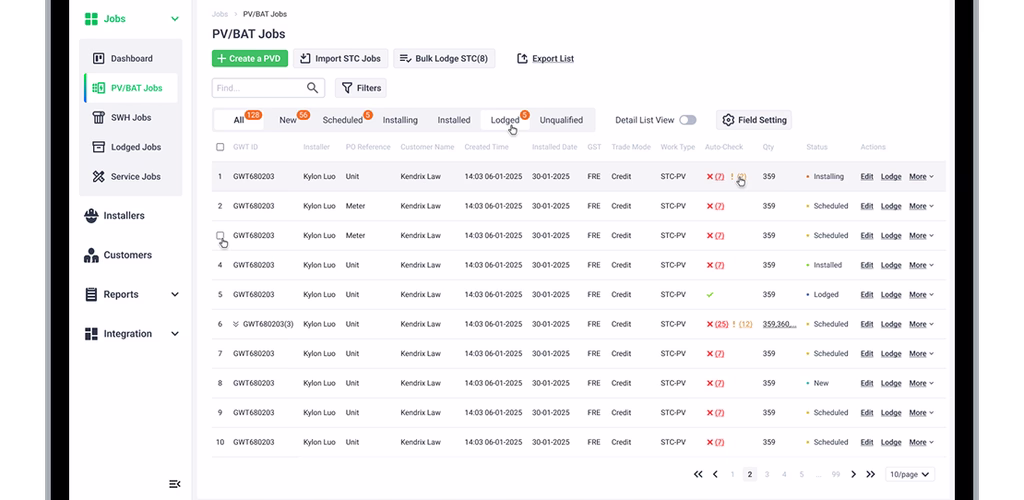Screen dimensions: 1024x500
Task: Click the Create a PVD button
Action: (249, 59)
